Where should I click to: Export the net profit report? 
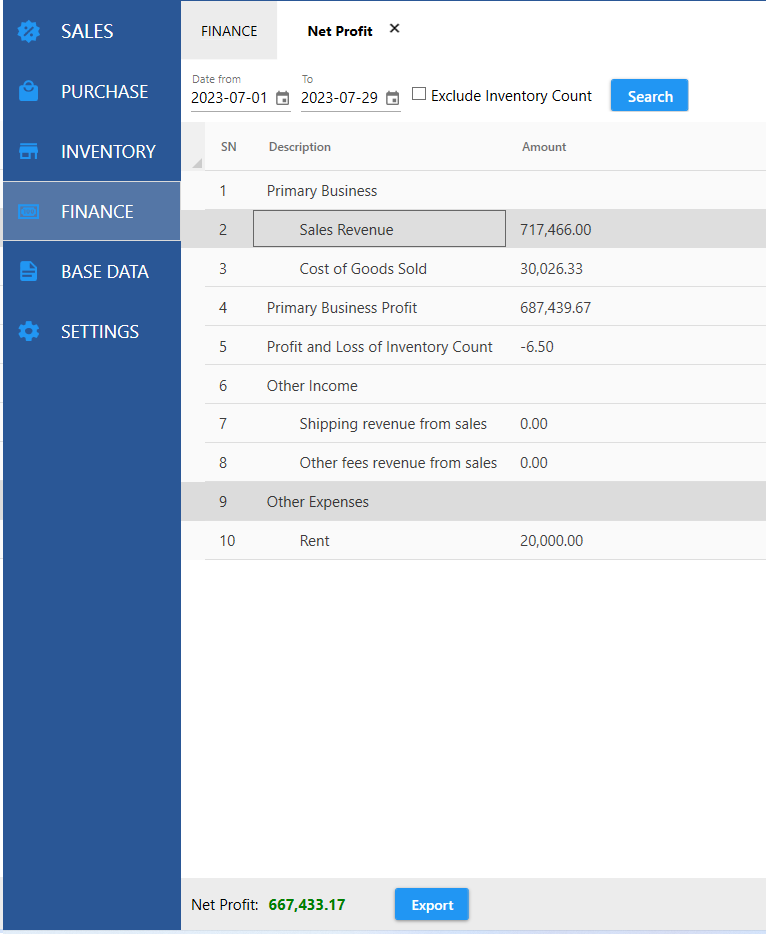click(x=431, y=905)
